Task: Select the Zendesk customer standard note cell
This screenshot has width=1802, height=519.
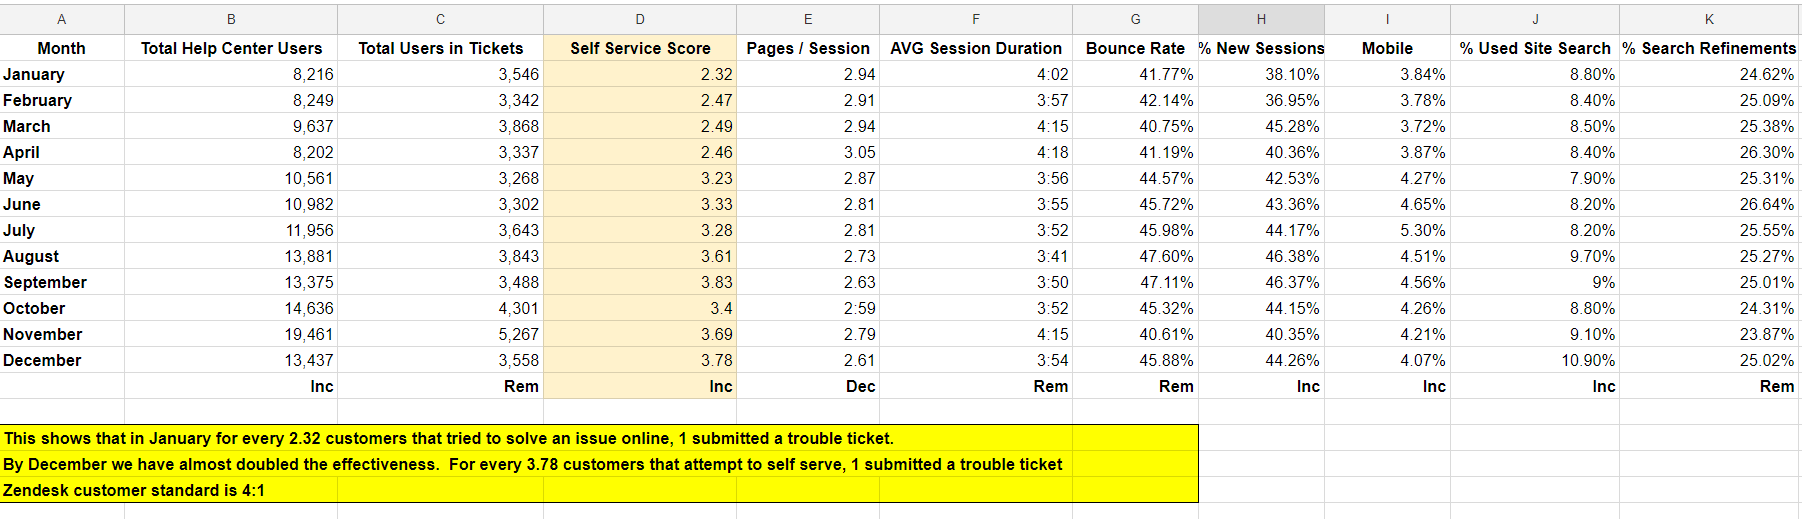Action: point(599,490)
